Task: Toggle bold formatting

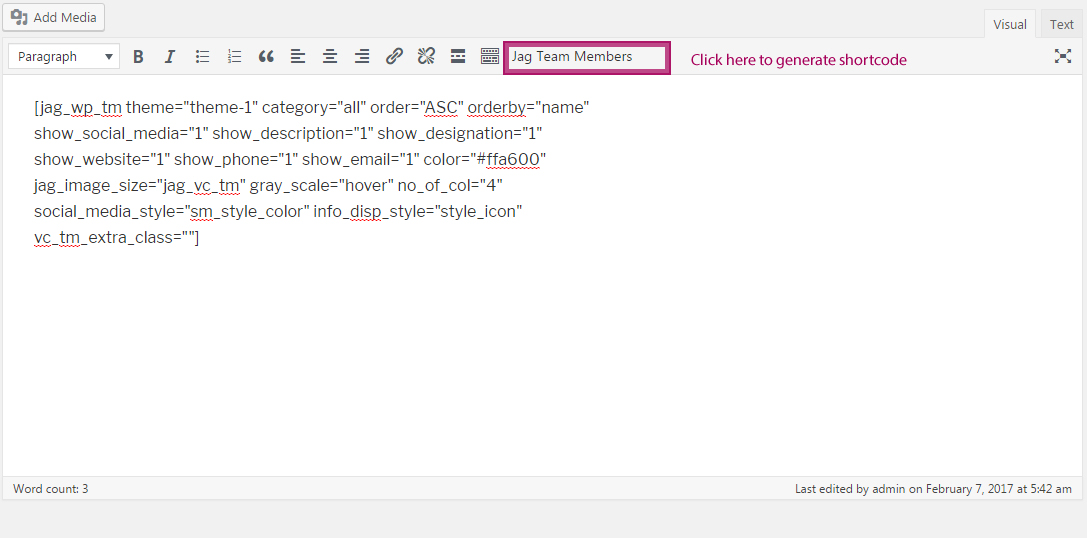Action: click(x=138, y=57)
